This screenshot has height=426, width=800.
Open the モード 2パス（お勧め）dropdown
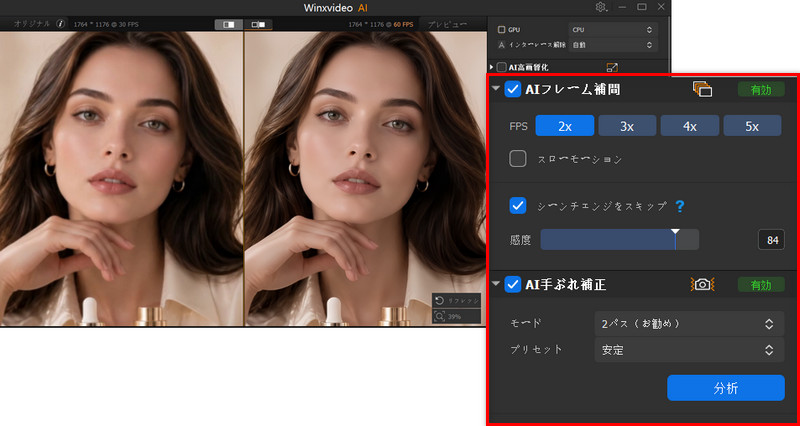click(689, 323)
